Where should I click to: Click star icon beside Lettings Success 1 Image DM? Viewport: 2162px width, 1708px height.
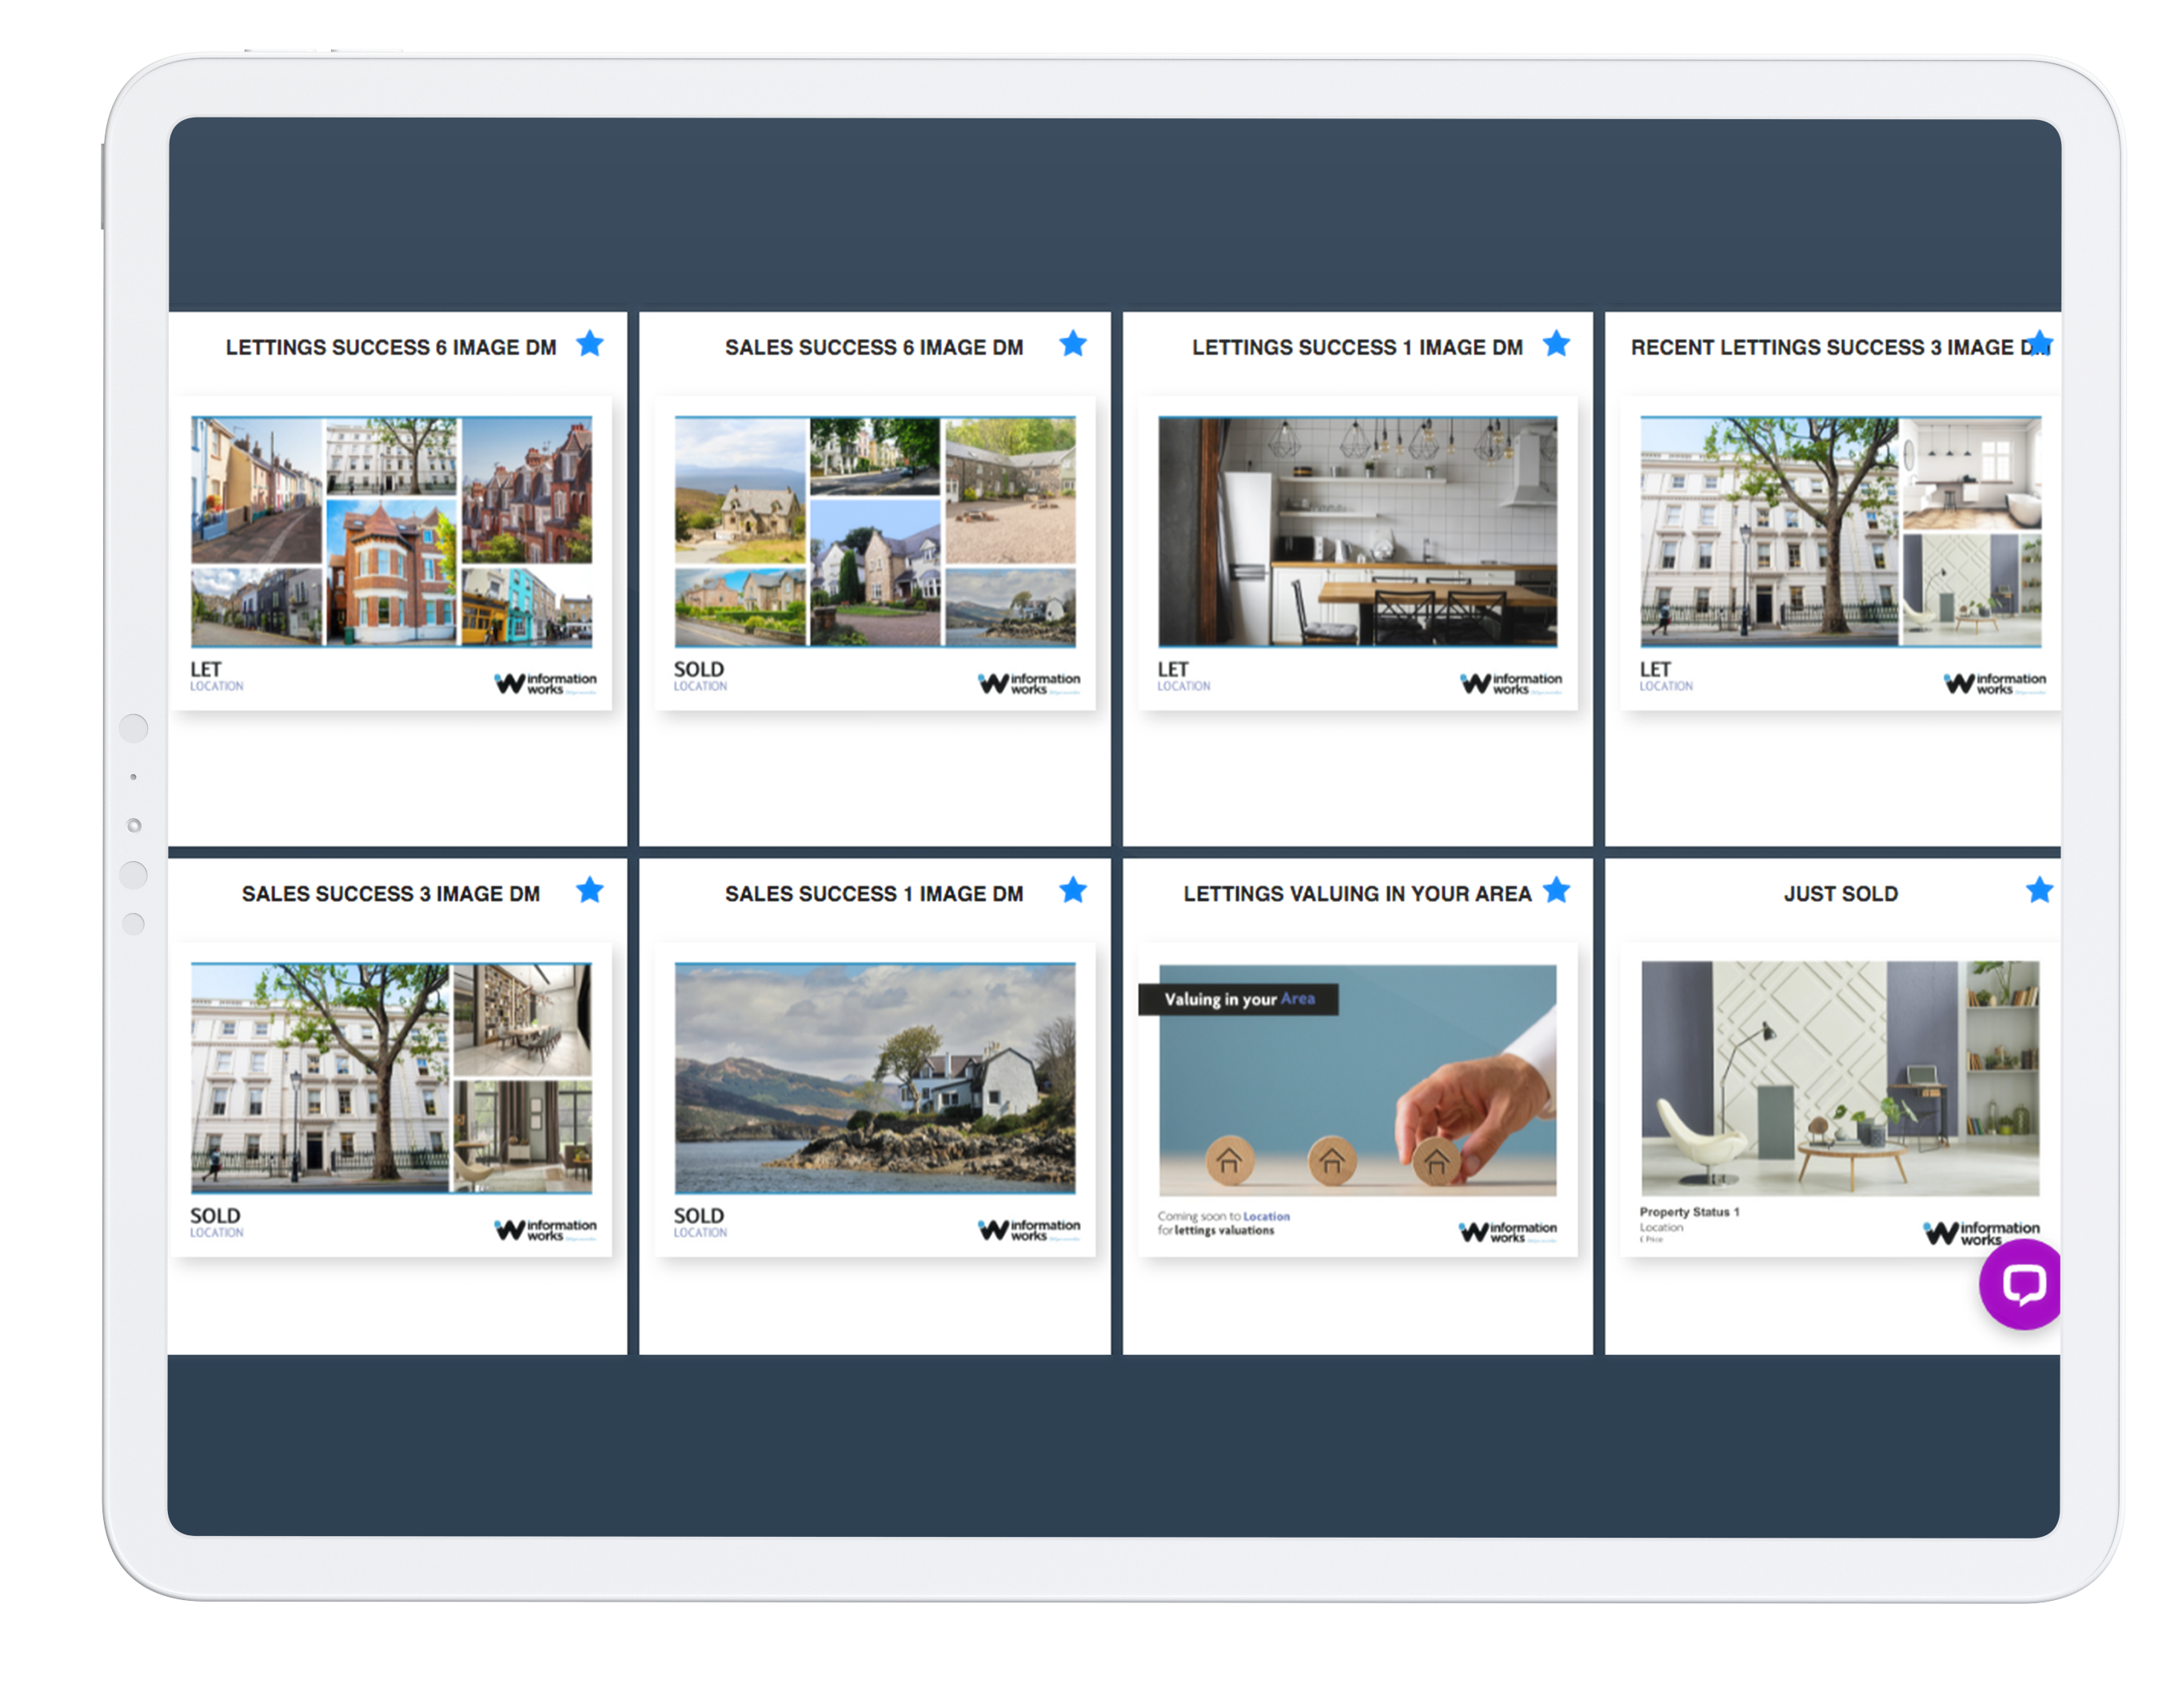click(1556, 344)
